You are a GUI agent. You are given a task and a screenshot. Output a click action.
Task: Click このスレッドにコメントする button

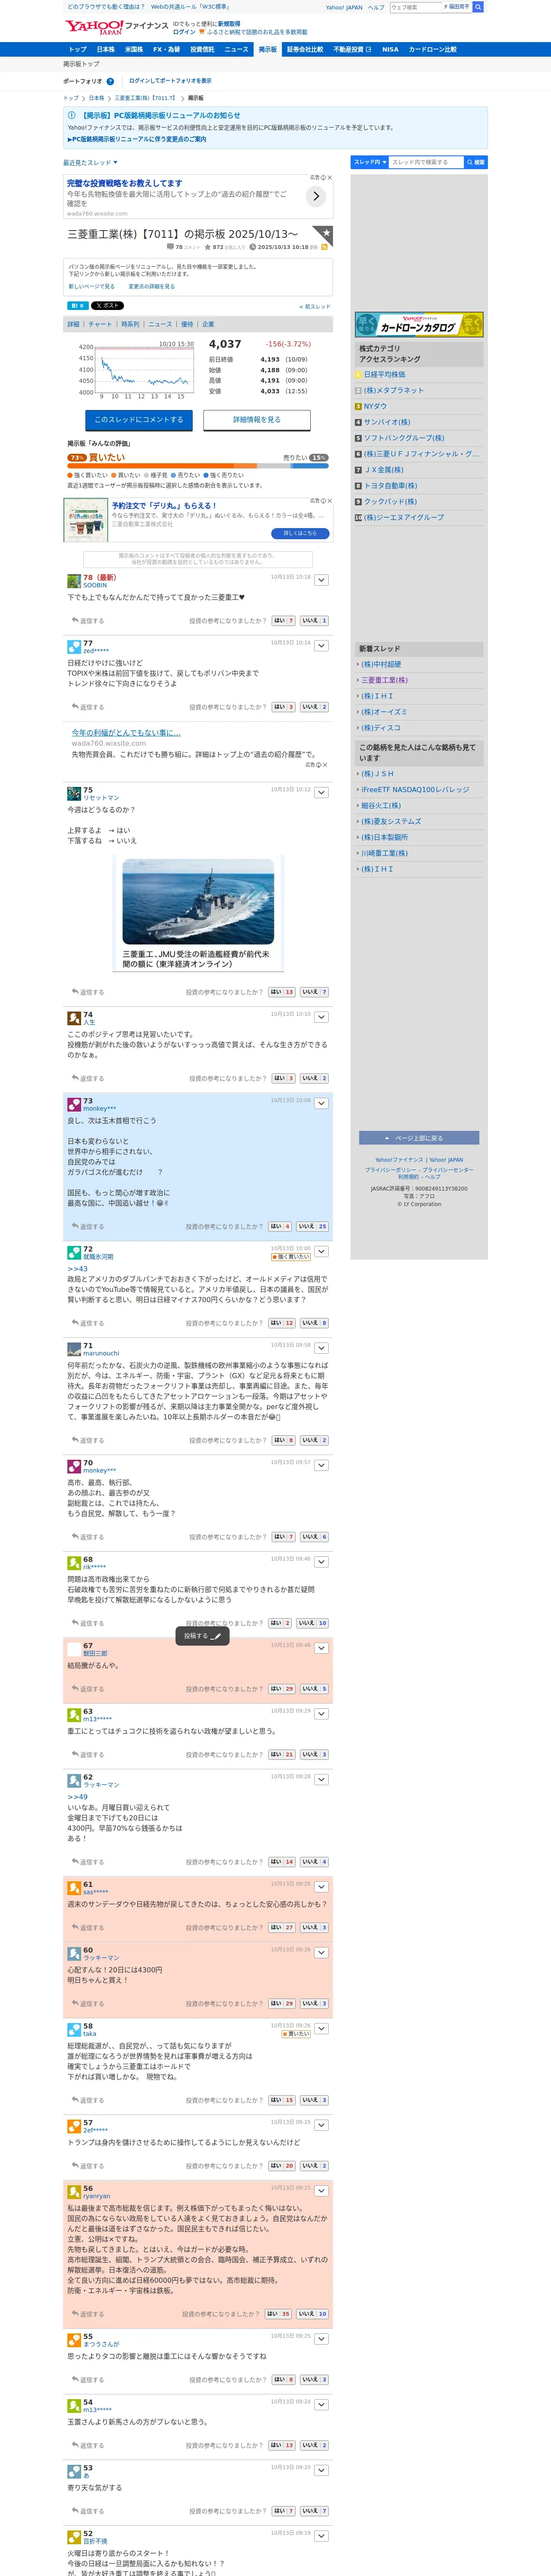[x=139, y=420]
